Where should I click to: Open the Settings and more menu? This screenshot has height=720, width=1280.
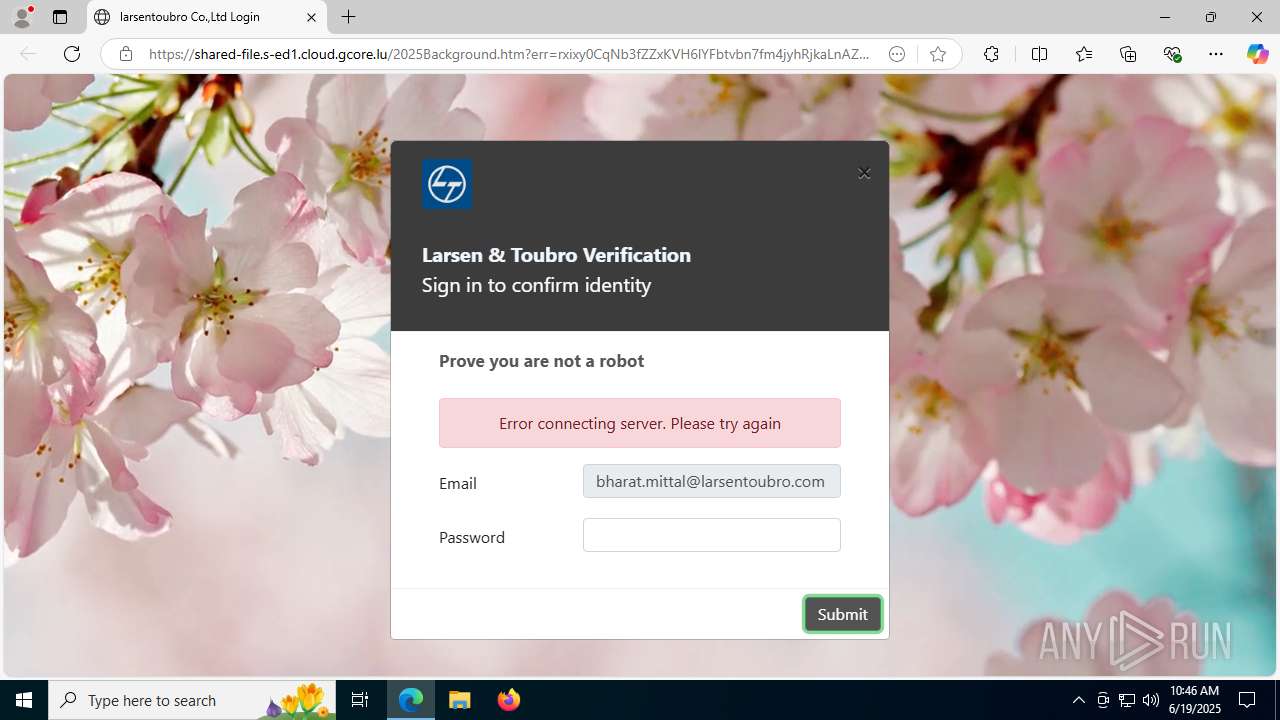1216,54
